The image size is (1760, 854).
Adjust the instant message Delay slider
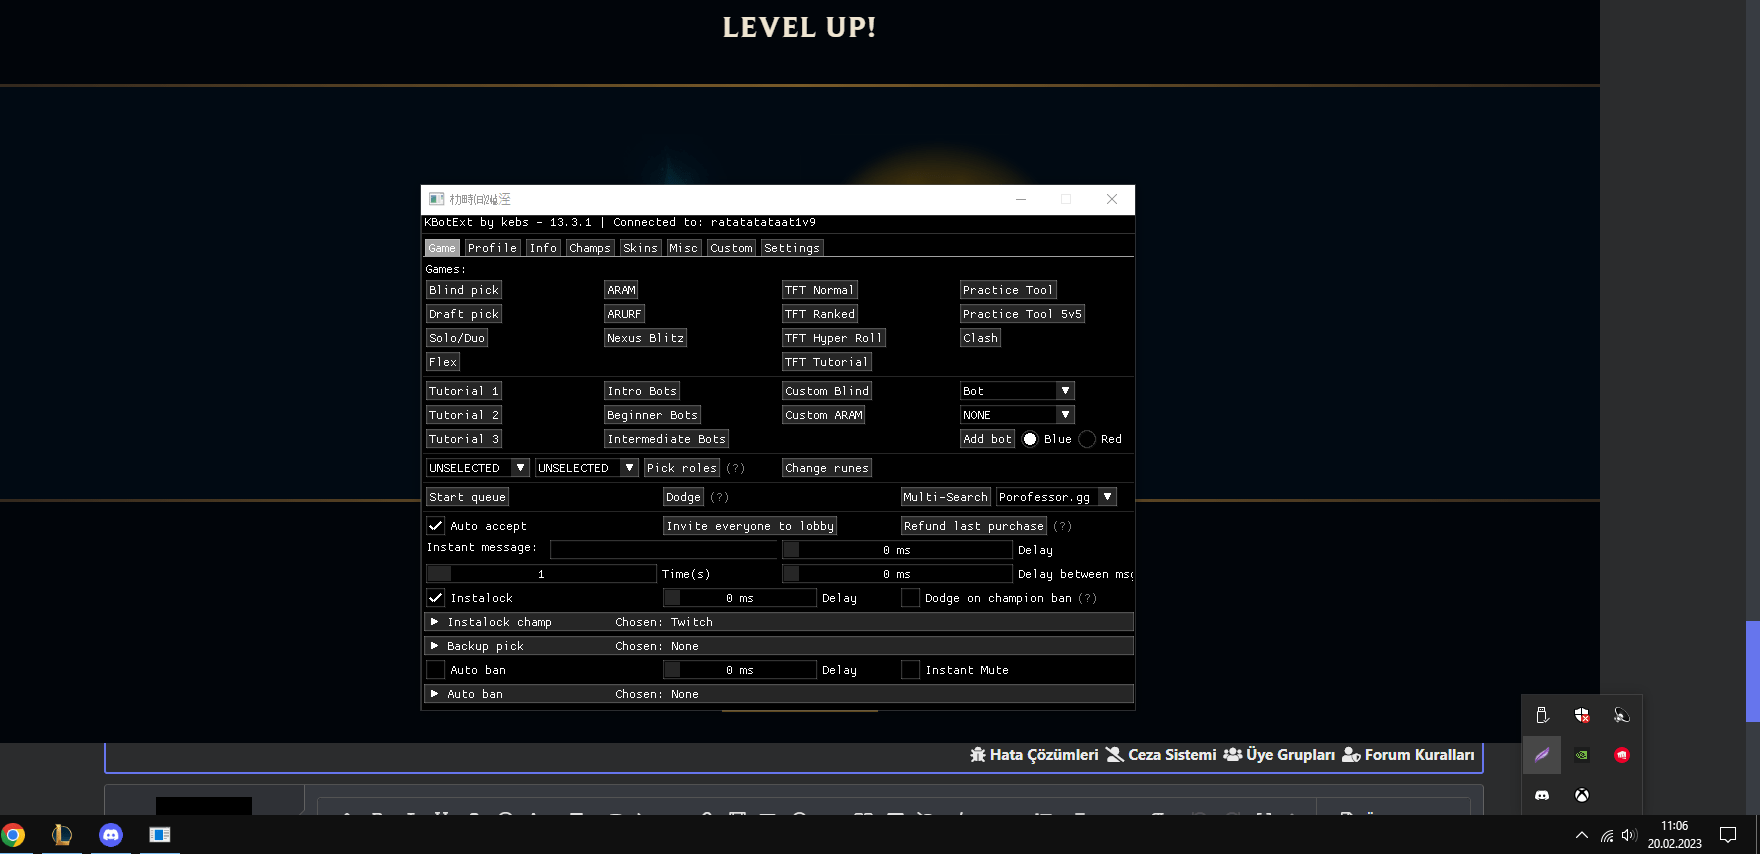[x=897, y=550]
